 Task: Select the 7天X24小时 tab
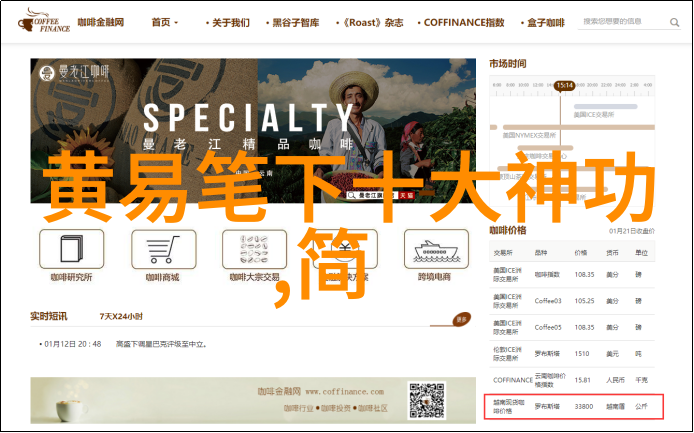[121, 316]
